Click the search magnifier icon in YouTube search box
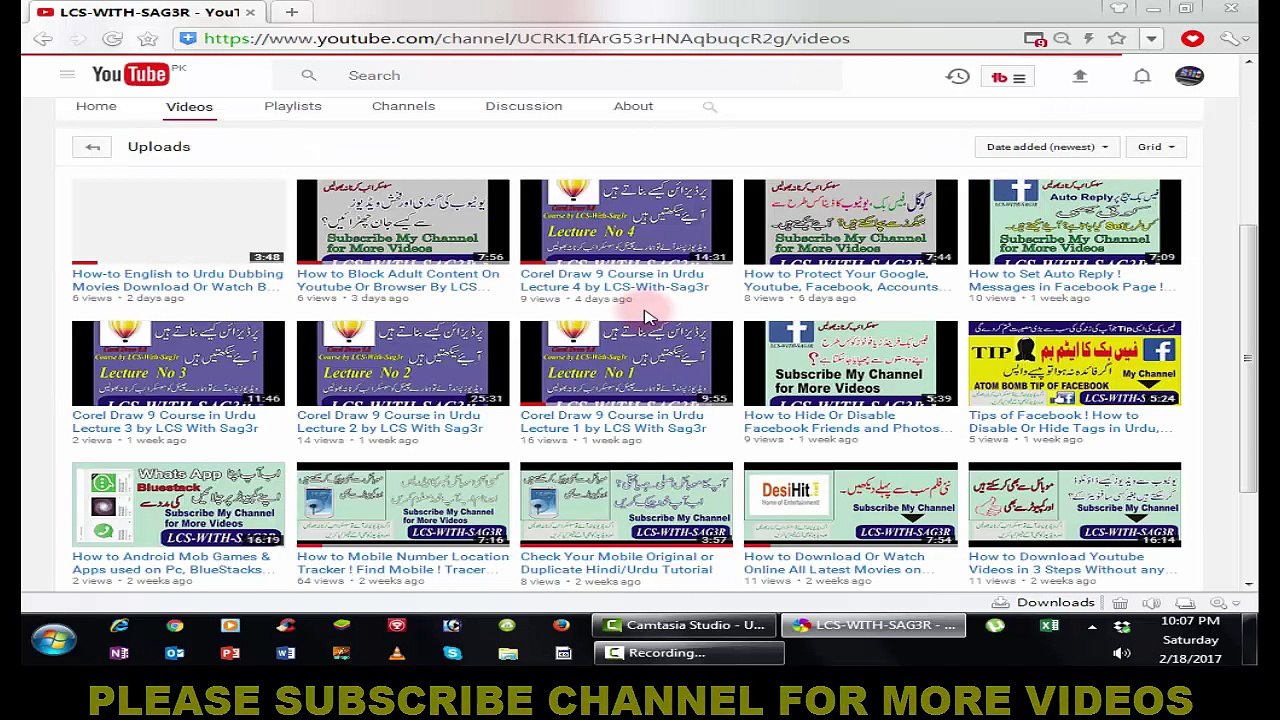The height and width of the screenshot is (720, 1280). pos(308,75)
